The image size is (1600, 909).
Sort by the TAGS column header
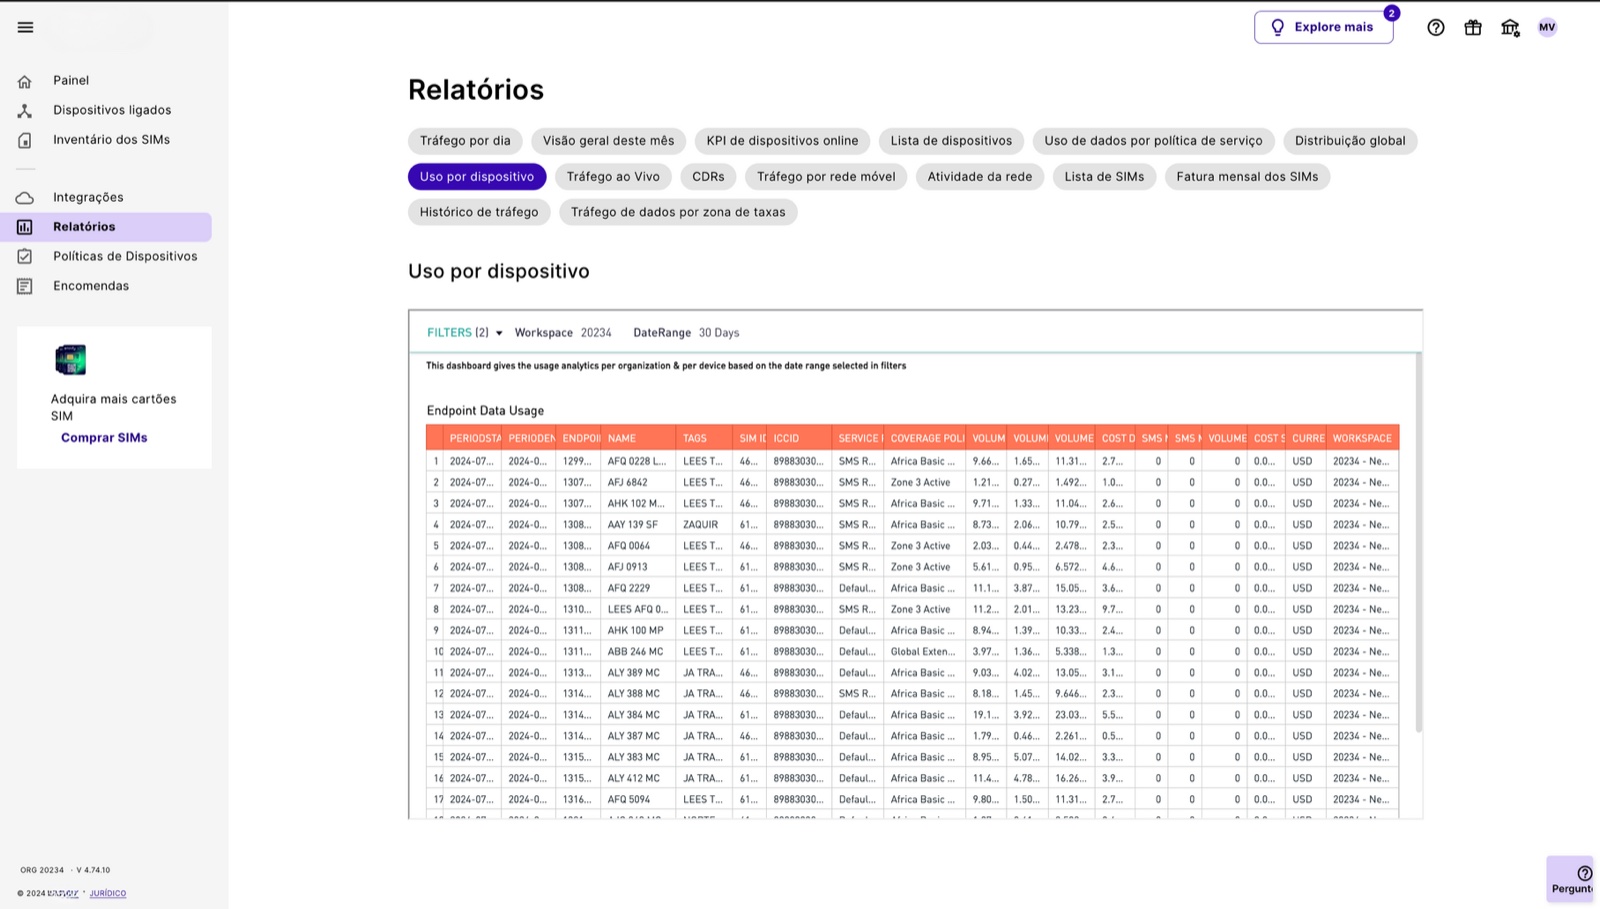tap(705, 438)
